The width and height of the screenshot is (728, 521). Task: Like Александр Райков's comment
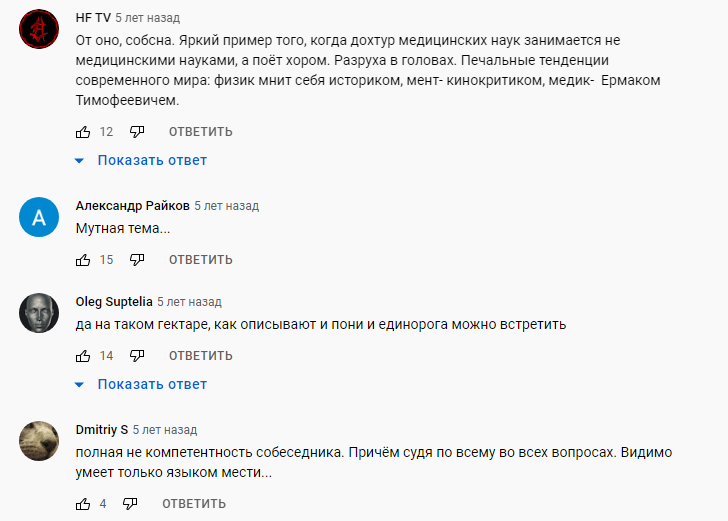(x=83, y=260)
